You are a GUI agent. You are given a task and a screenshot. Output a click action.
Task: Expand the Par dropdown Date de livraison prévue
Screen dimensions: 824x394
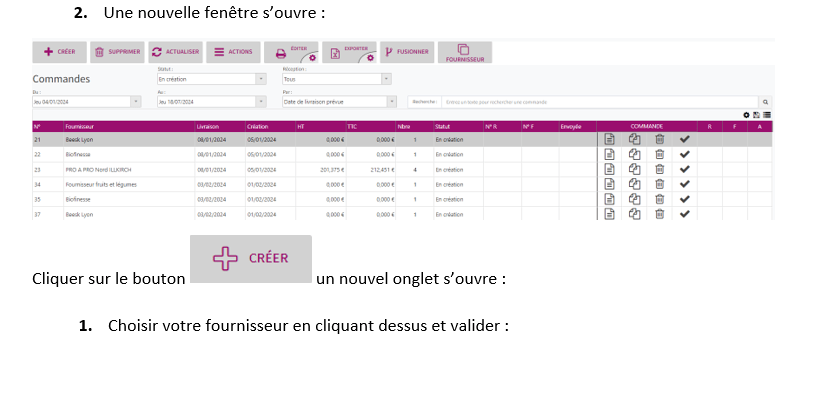coord(392,102)
